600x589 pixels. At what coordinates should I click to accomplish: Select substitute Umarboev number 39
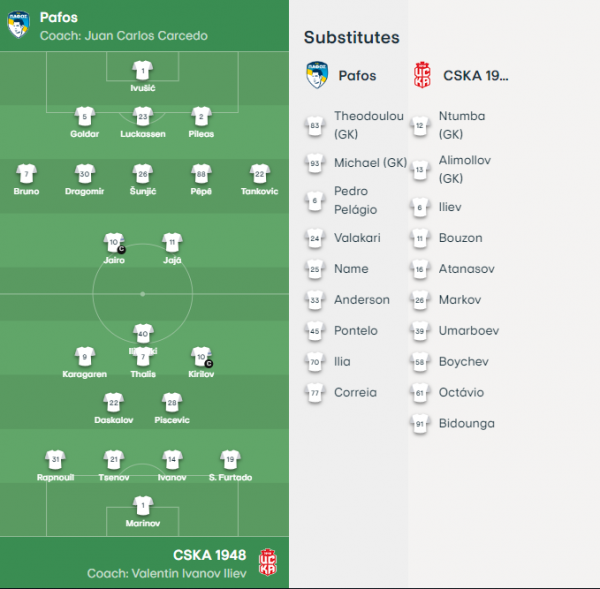tap(420, 331)
